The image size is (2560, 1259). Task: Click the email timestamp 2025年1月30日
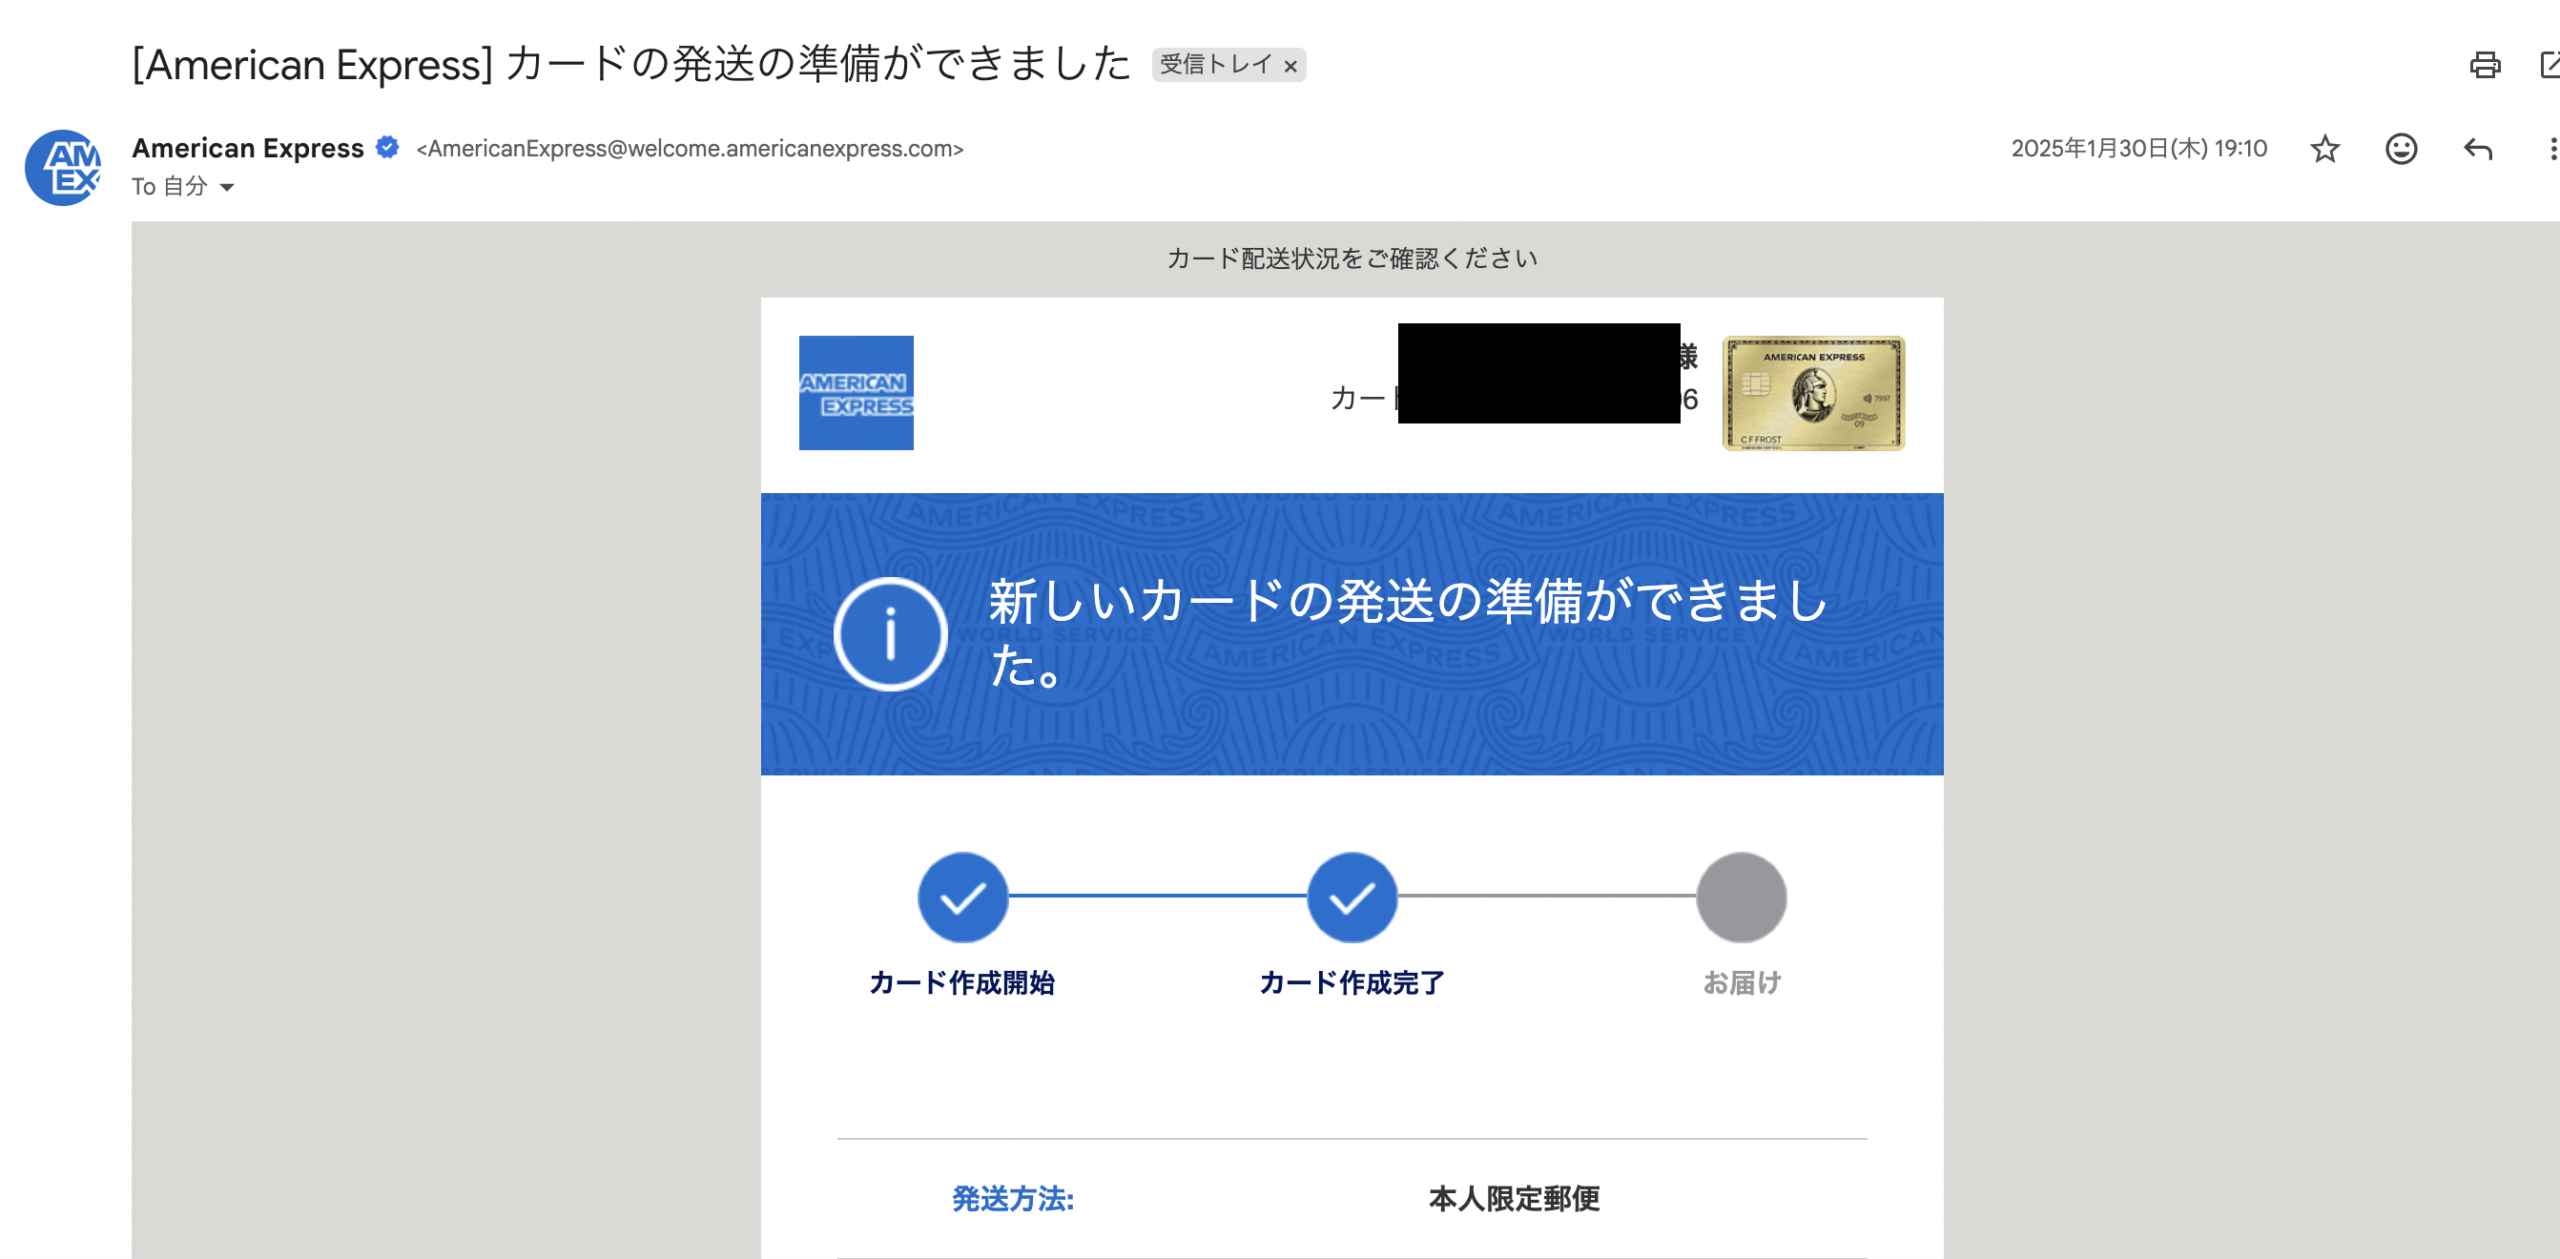2137,148
